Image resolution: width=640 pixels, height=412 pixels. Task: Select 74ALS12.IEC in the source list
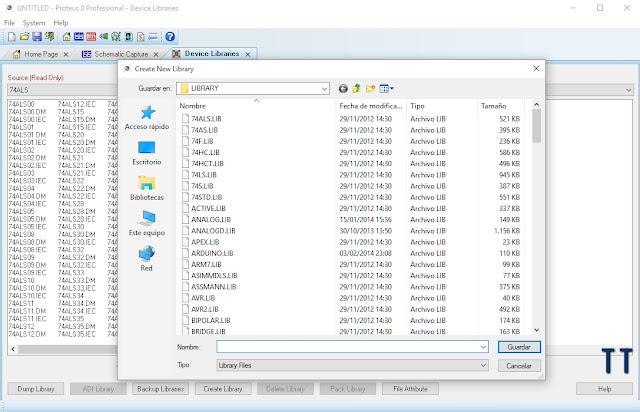[x=76, y=105]
